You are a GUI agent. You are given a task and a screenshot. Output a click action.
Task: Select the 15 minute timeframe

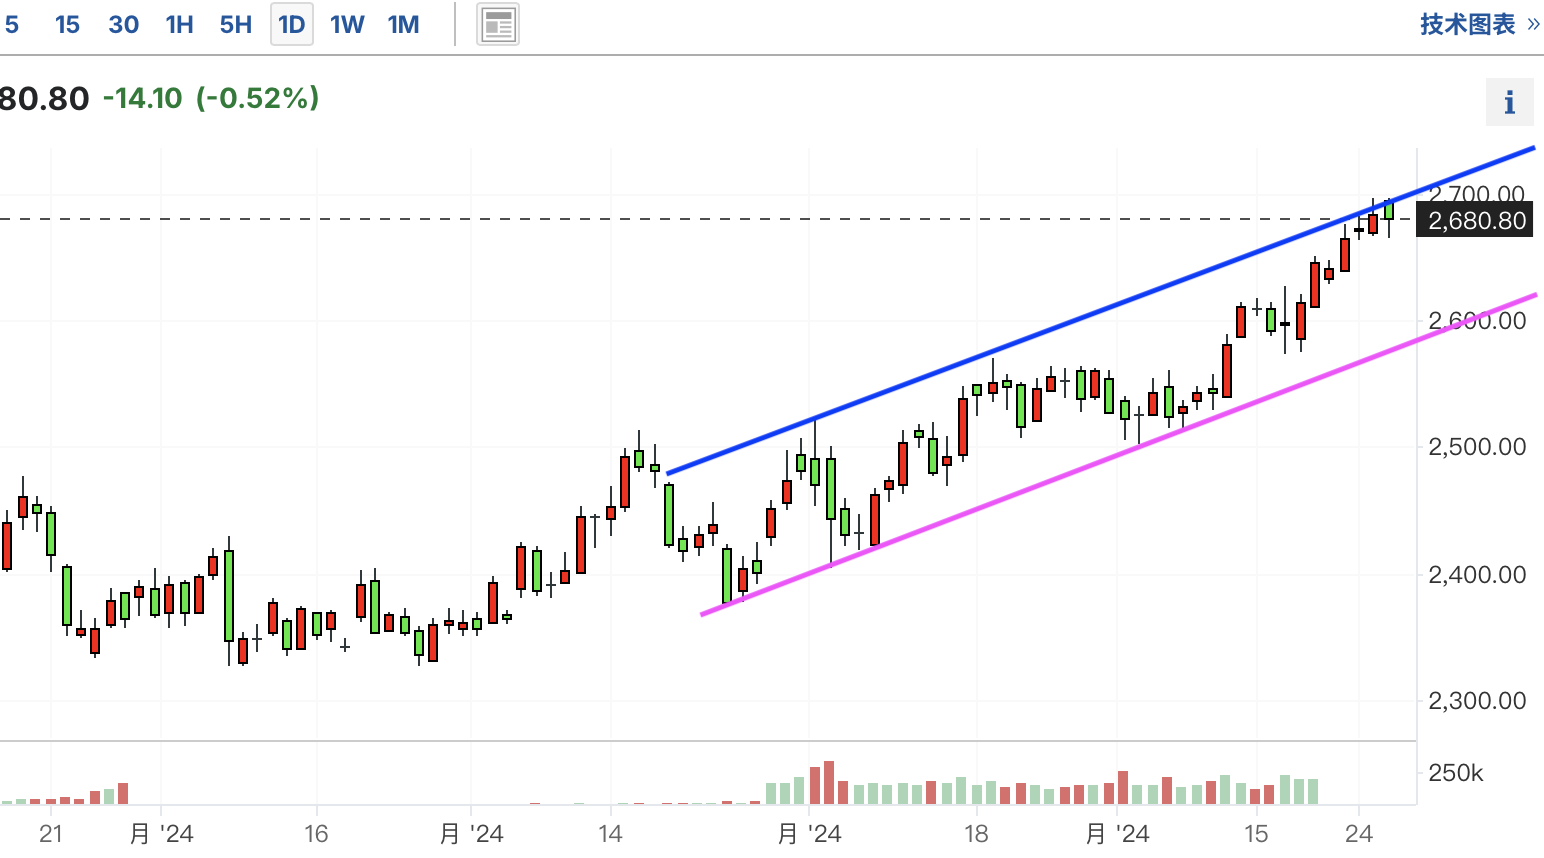point(67,24)
